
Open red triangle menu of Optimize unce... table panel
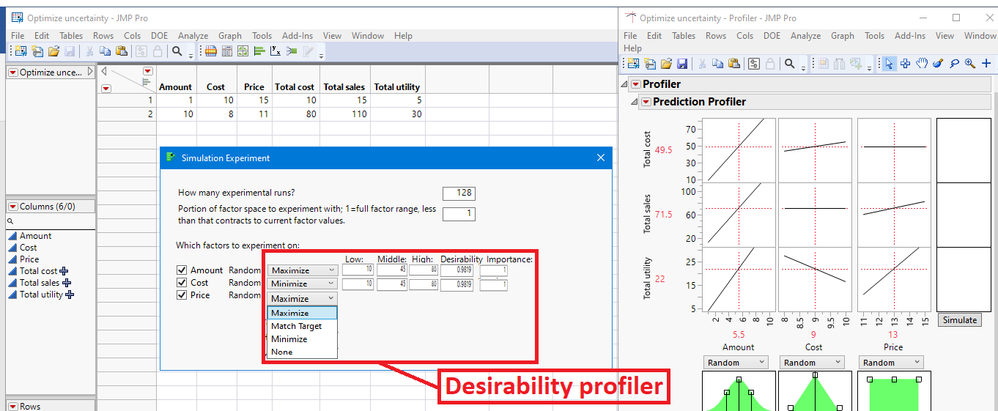pos(13,73)
